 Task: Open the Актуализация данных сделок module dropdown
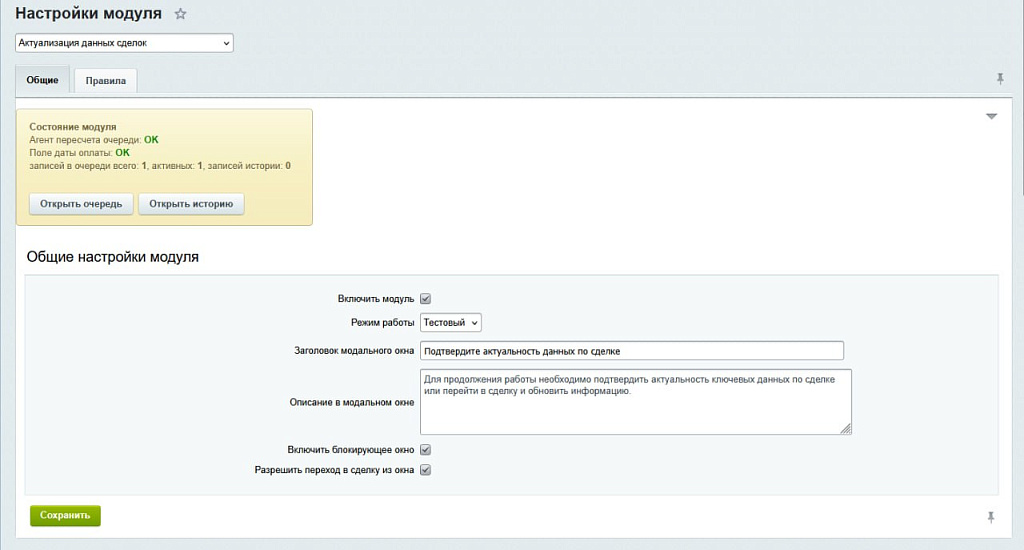124,43
